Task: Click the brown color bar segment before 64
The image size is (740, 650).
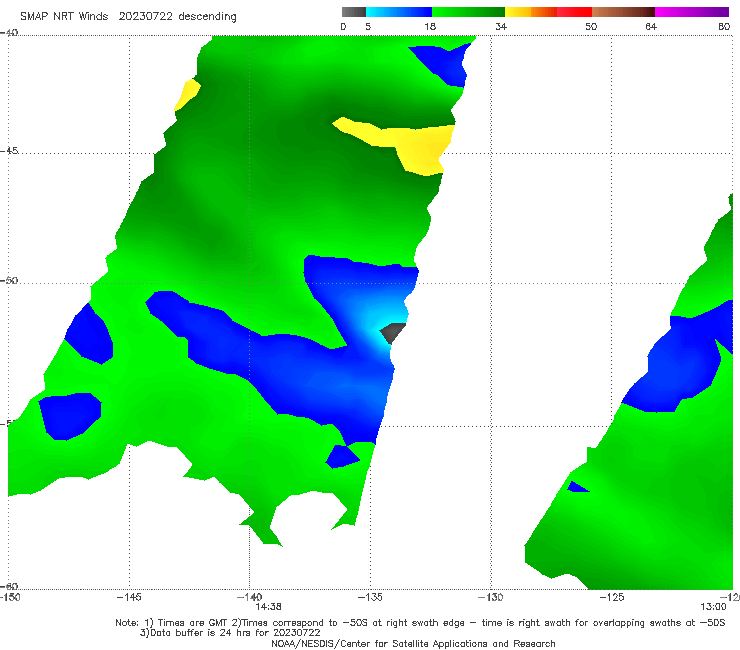Action: [623, 12]
